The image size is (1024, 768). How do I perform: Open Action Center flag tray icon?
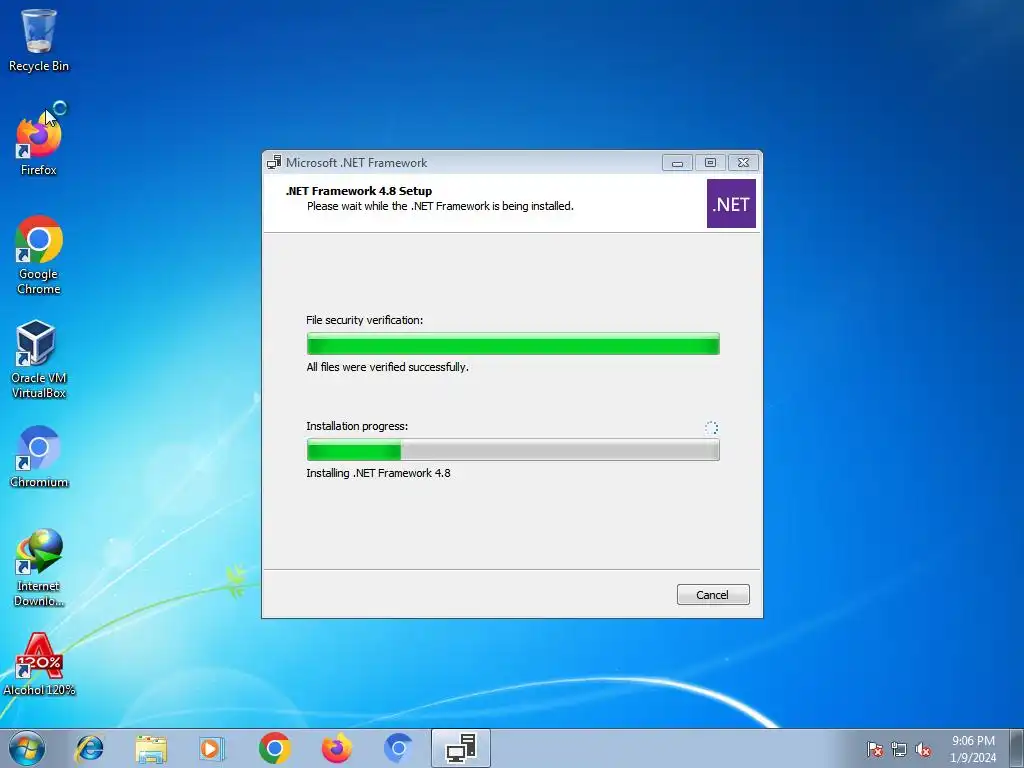pyautogui.click(x=875, y=750)
